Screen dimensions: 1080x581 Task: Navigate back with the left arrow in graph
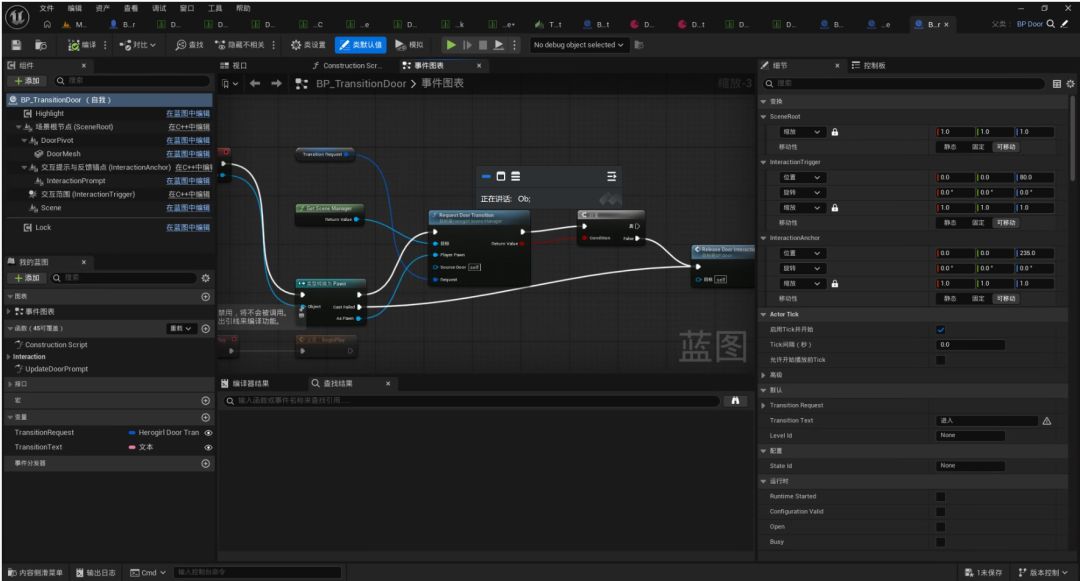point(255,83)
